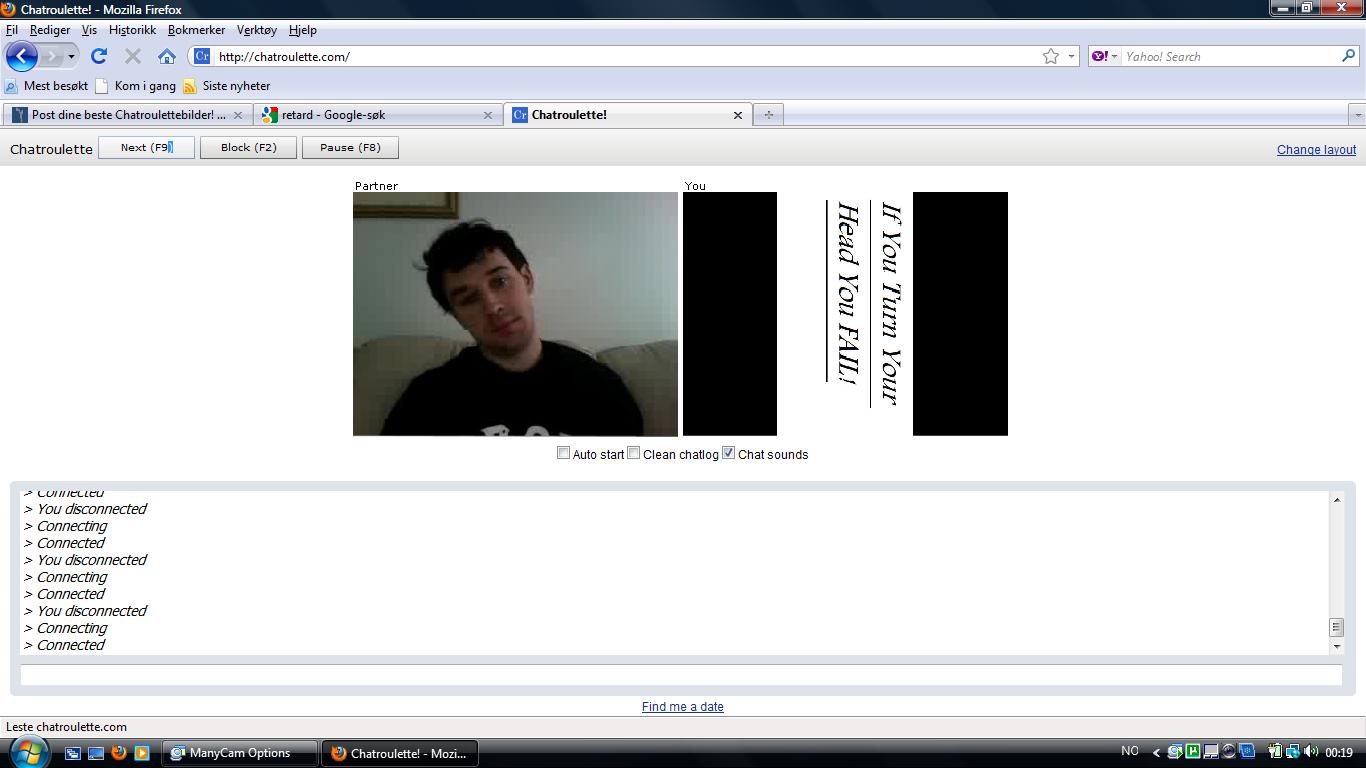Open the 'Kom i gang' bookmark
The height and width of the screenshot is (768, 1366).
[x=135, y=86]
